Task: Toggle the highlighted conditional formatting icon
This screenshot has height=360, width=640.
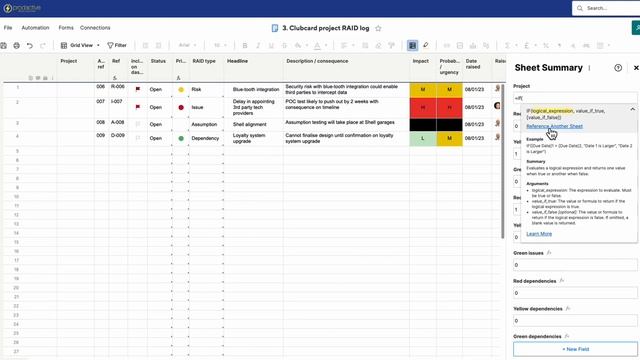Action: [x=413, y=45]
